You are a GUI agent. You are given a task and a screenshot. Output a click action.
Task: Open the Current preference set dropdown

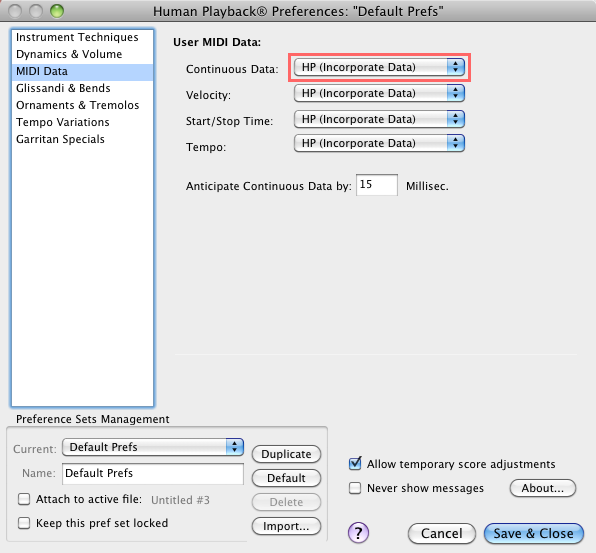click(x=153, y=447)
